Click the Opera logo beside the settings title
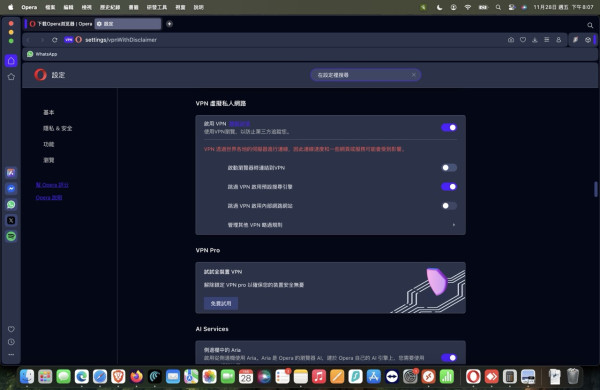The image size is (600, 390). coord(40,75)
